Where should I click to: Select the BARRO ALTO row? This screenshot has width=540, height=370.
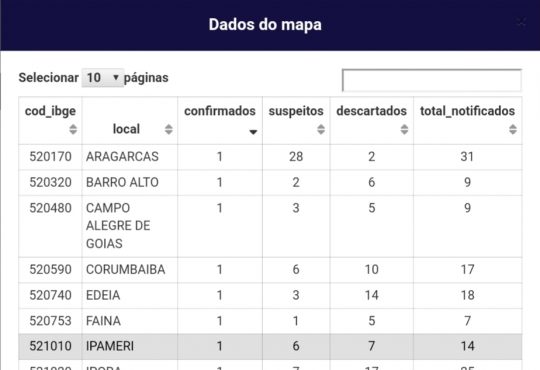point(270,183)
